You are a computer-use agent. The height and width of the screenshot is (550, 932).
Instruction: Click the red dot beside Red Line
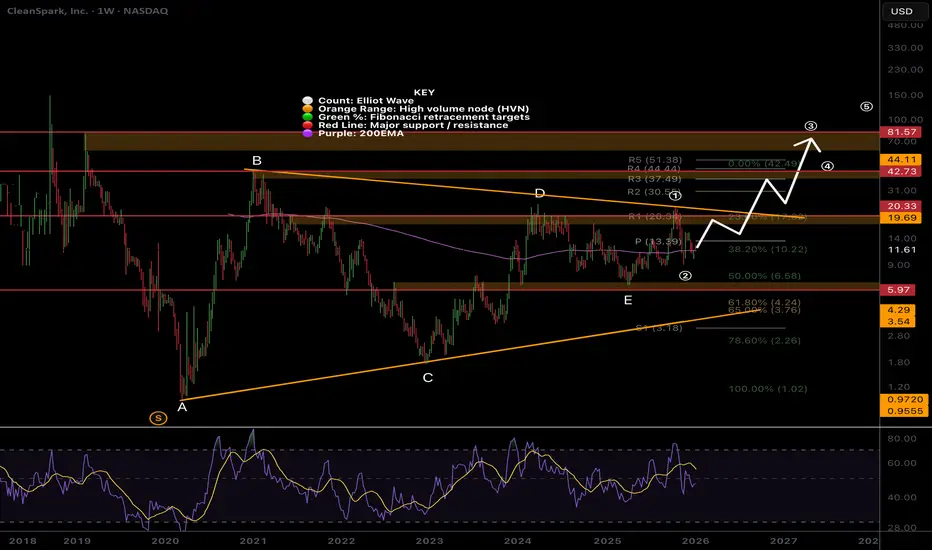(307, 125)
